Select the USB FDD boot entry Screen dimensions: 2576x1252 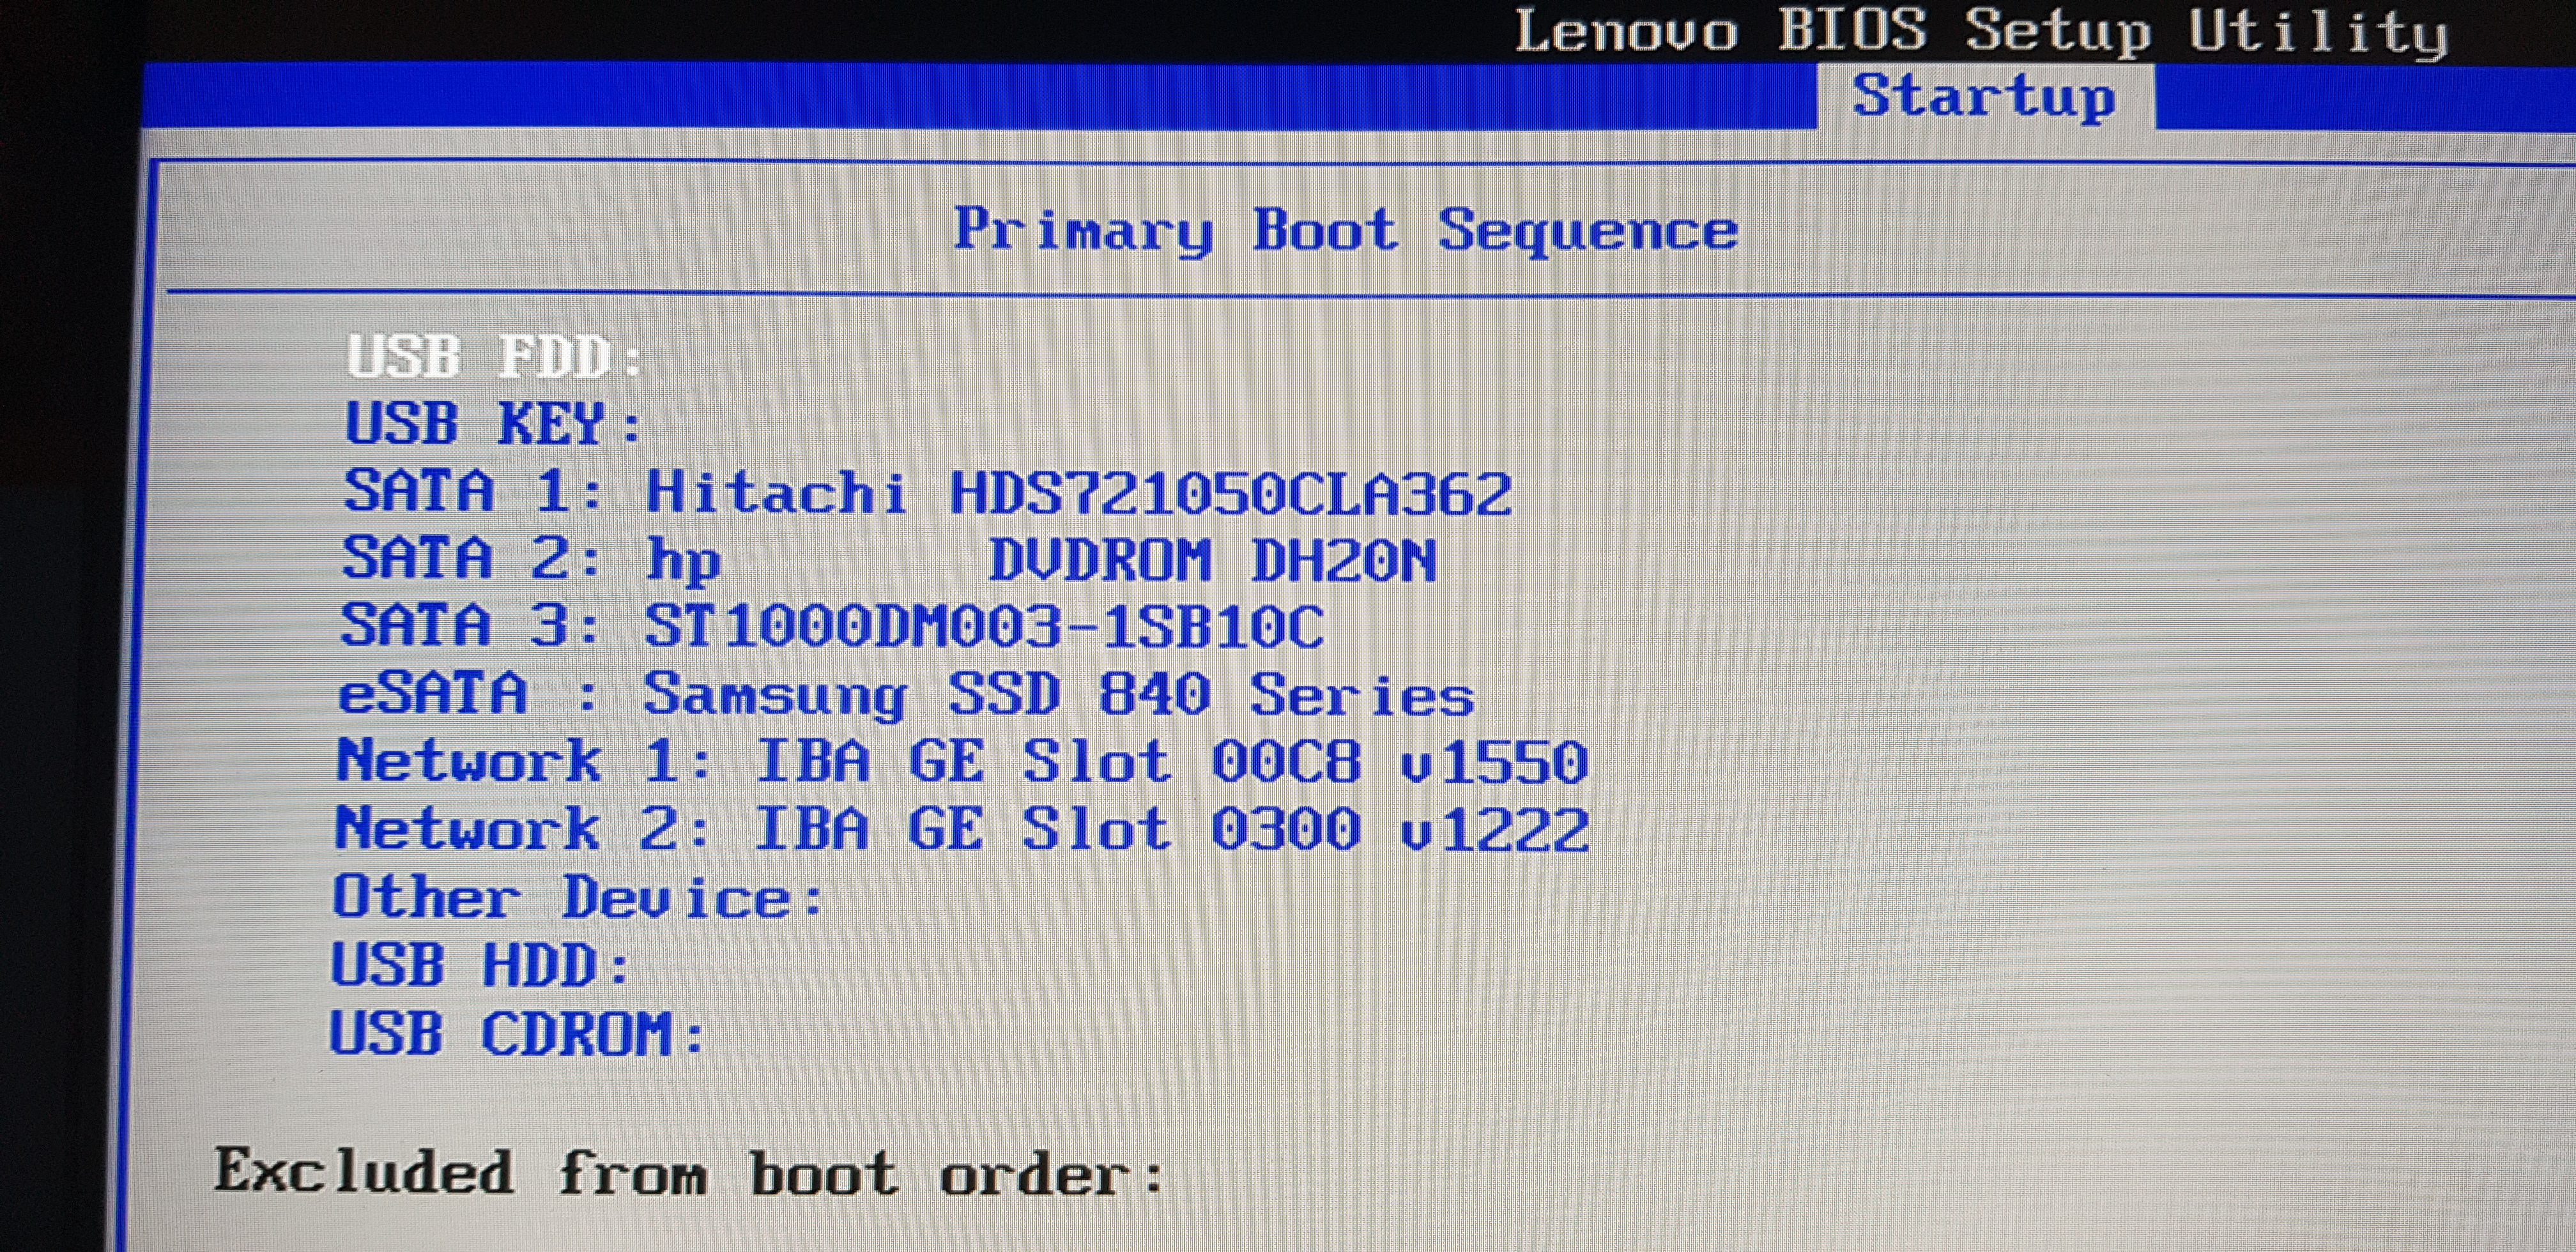pos(494,356)
